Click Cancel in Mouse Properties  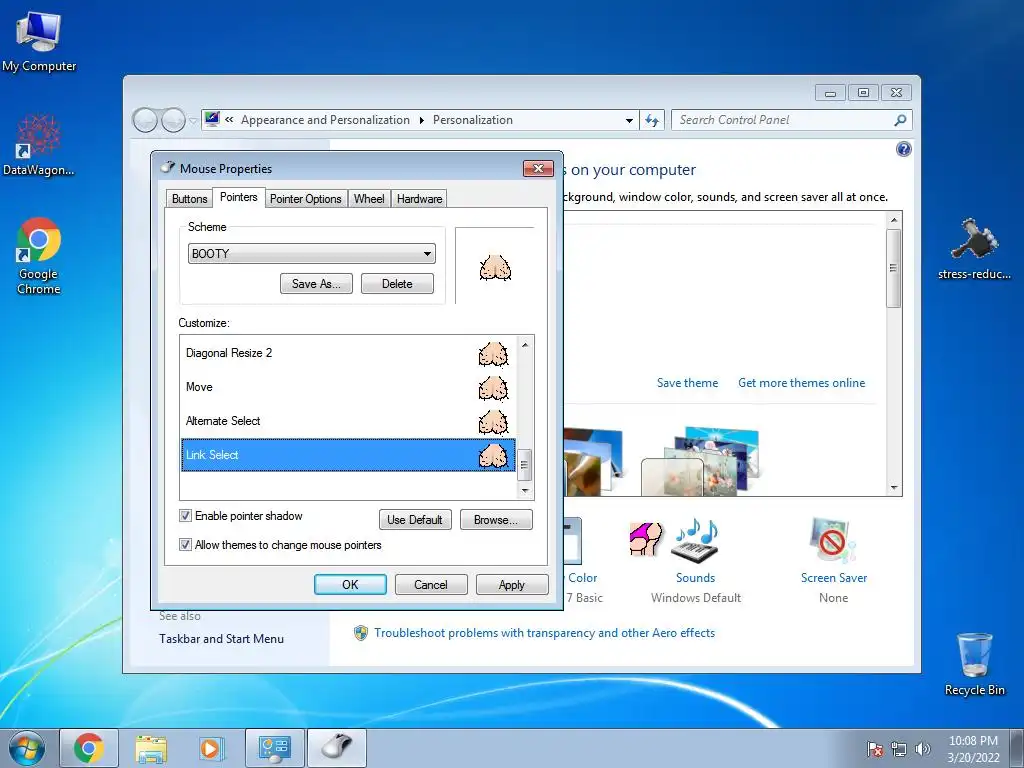tap(431, 584)
